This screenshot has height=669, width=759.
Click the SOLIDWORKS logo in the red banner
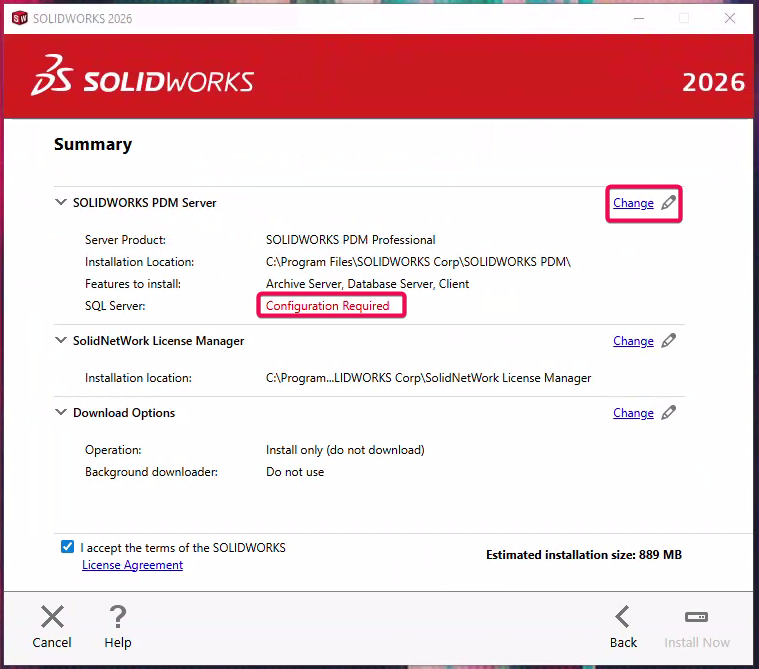coord(142,81)
